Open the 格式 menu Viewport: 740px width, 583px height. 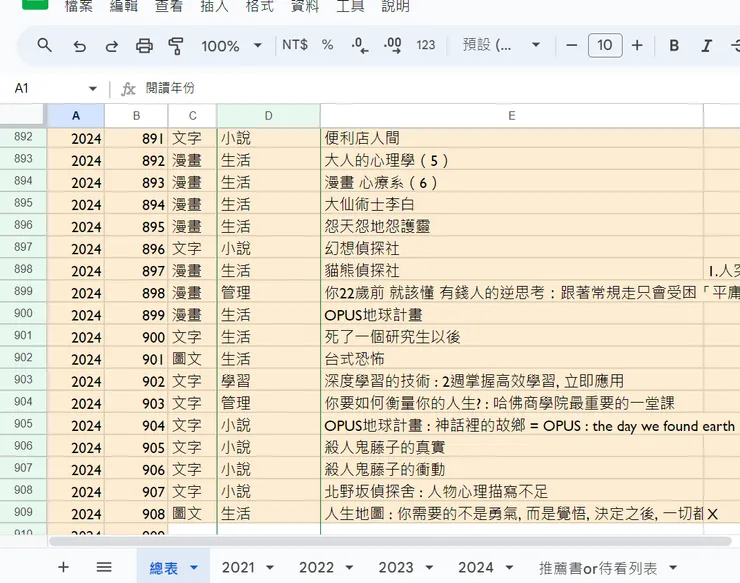coord(260,6)
